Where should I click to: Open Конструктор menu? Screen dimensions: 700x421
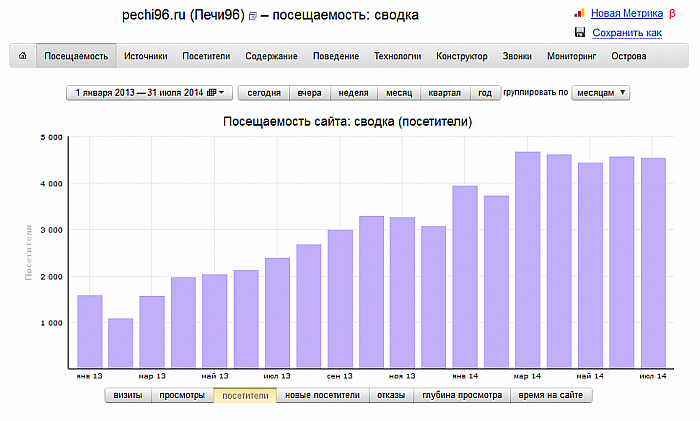pyautogui.click(x=462, y=56)
